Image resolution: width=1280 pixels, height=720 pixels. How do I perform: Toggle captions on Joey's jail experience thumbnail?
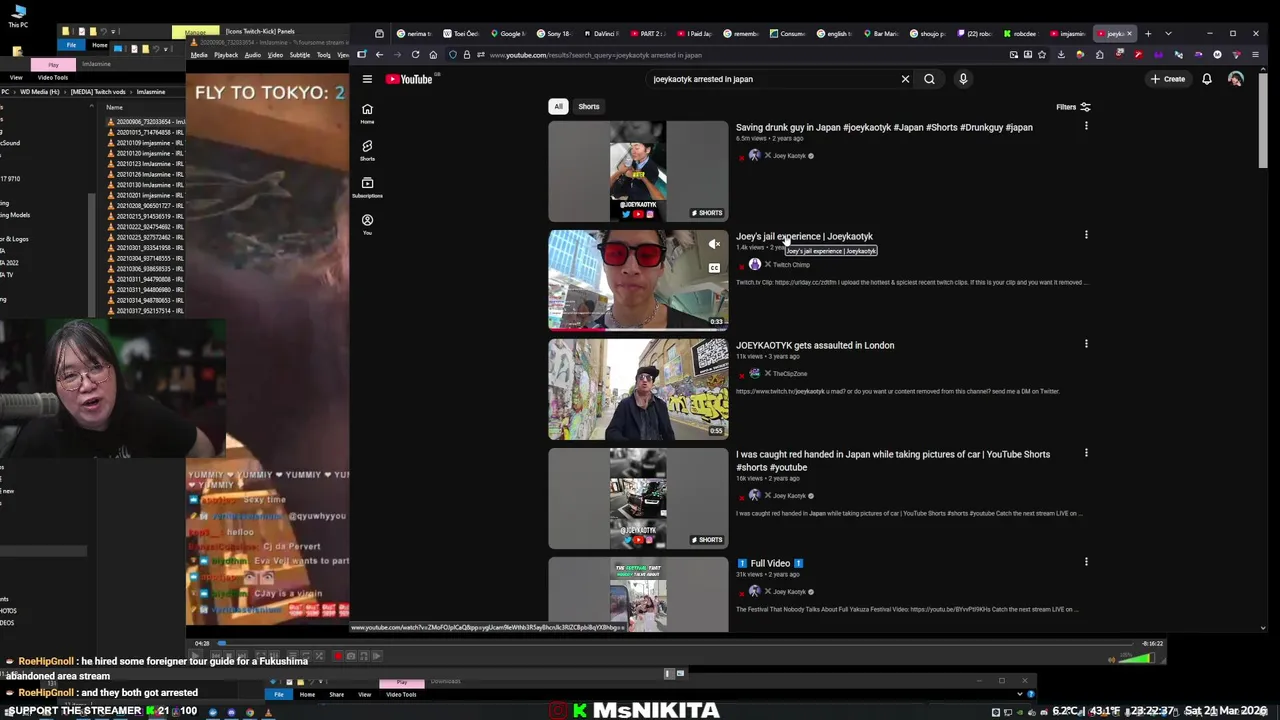tap(714, 268)
